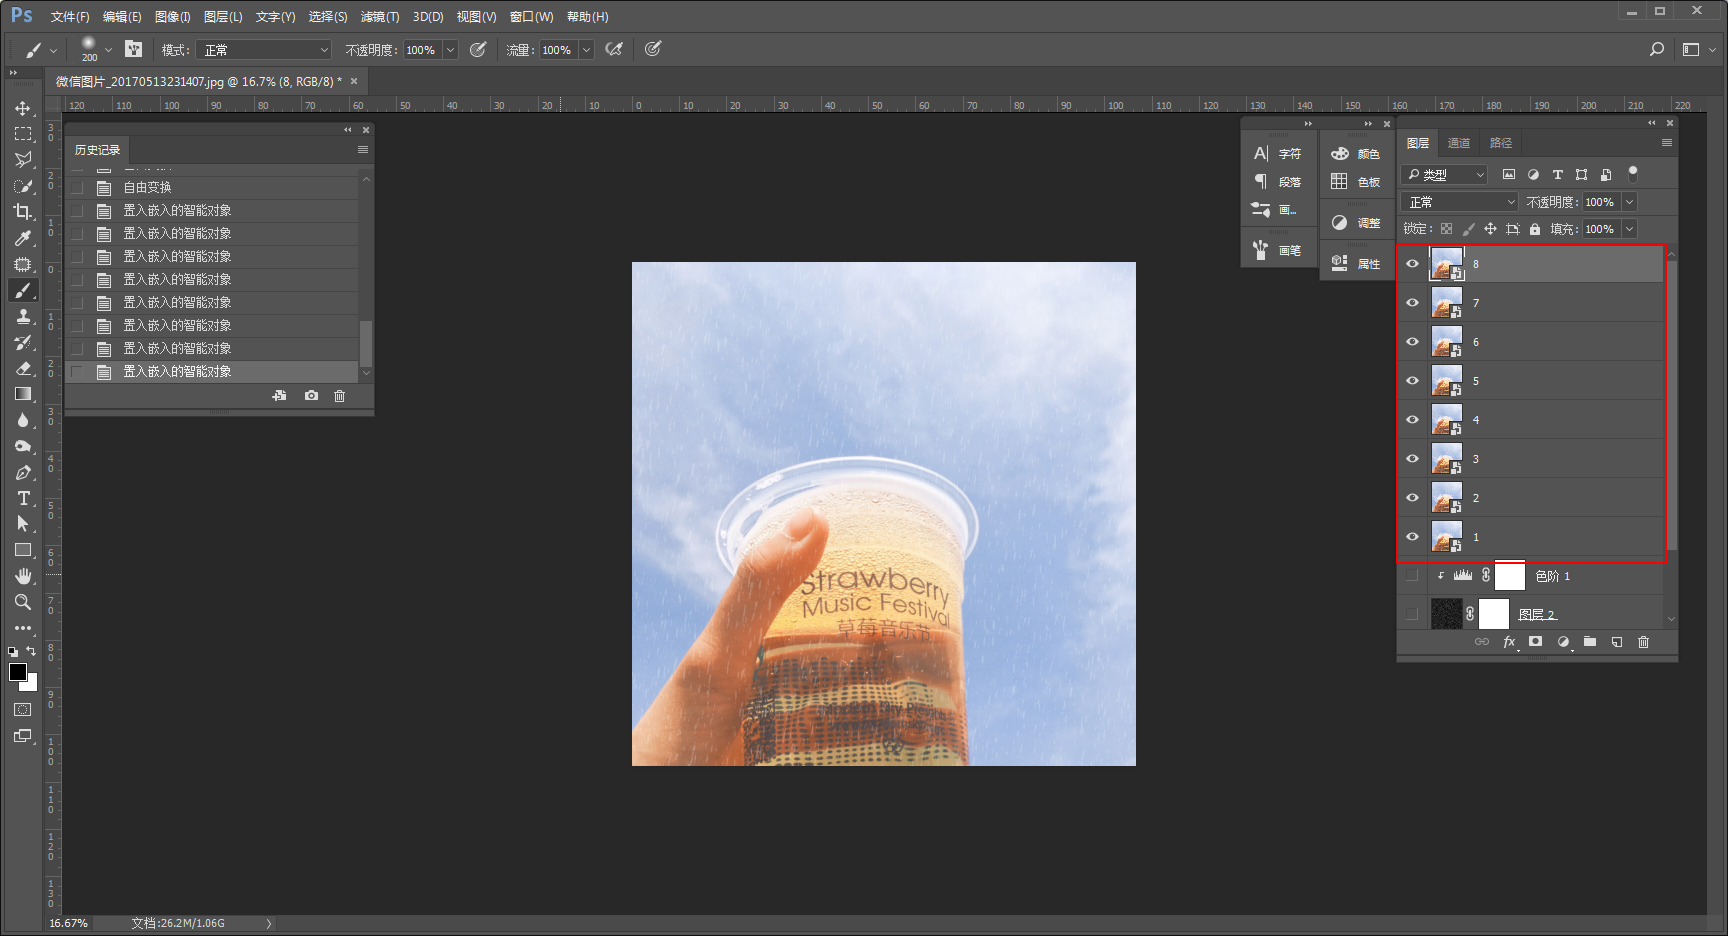
Task: Add a layer style with fx icon
Action: pyautogui.click(x=1510, y=642)
